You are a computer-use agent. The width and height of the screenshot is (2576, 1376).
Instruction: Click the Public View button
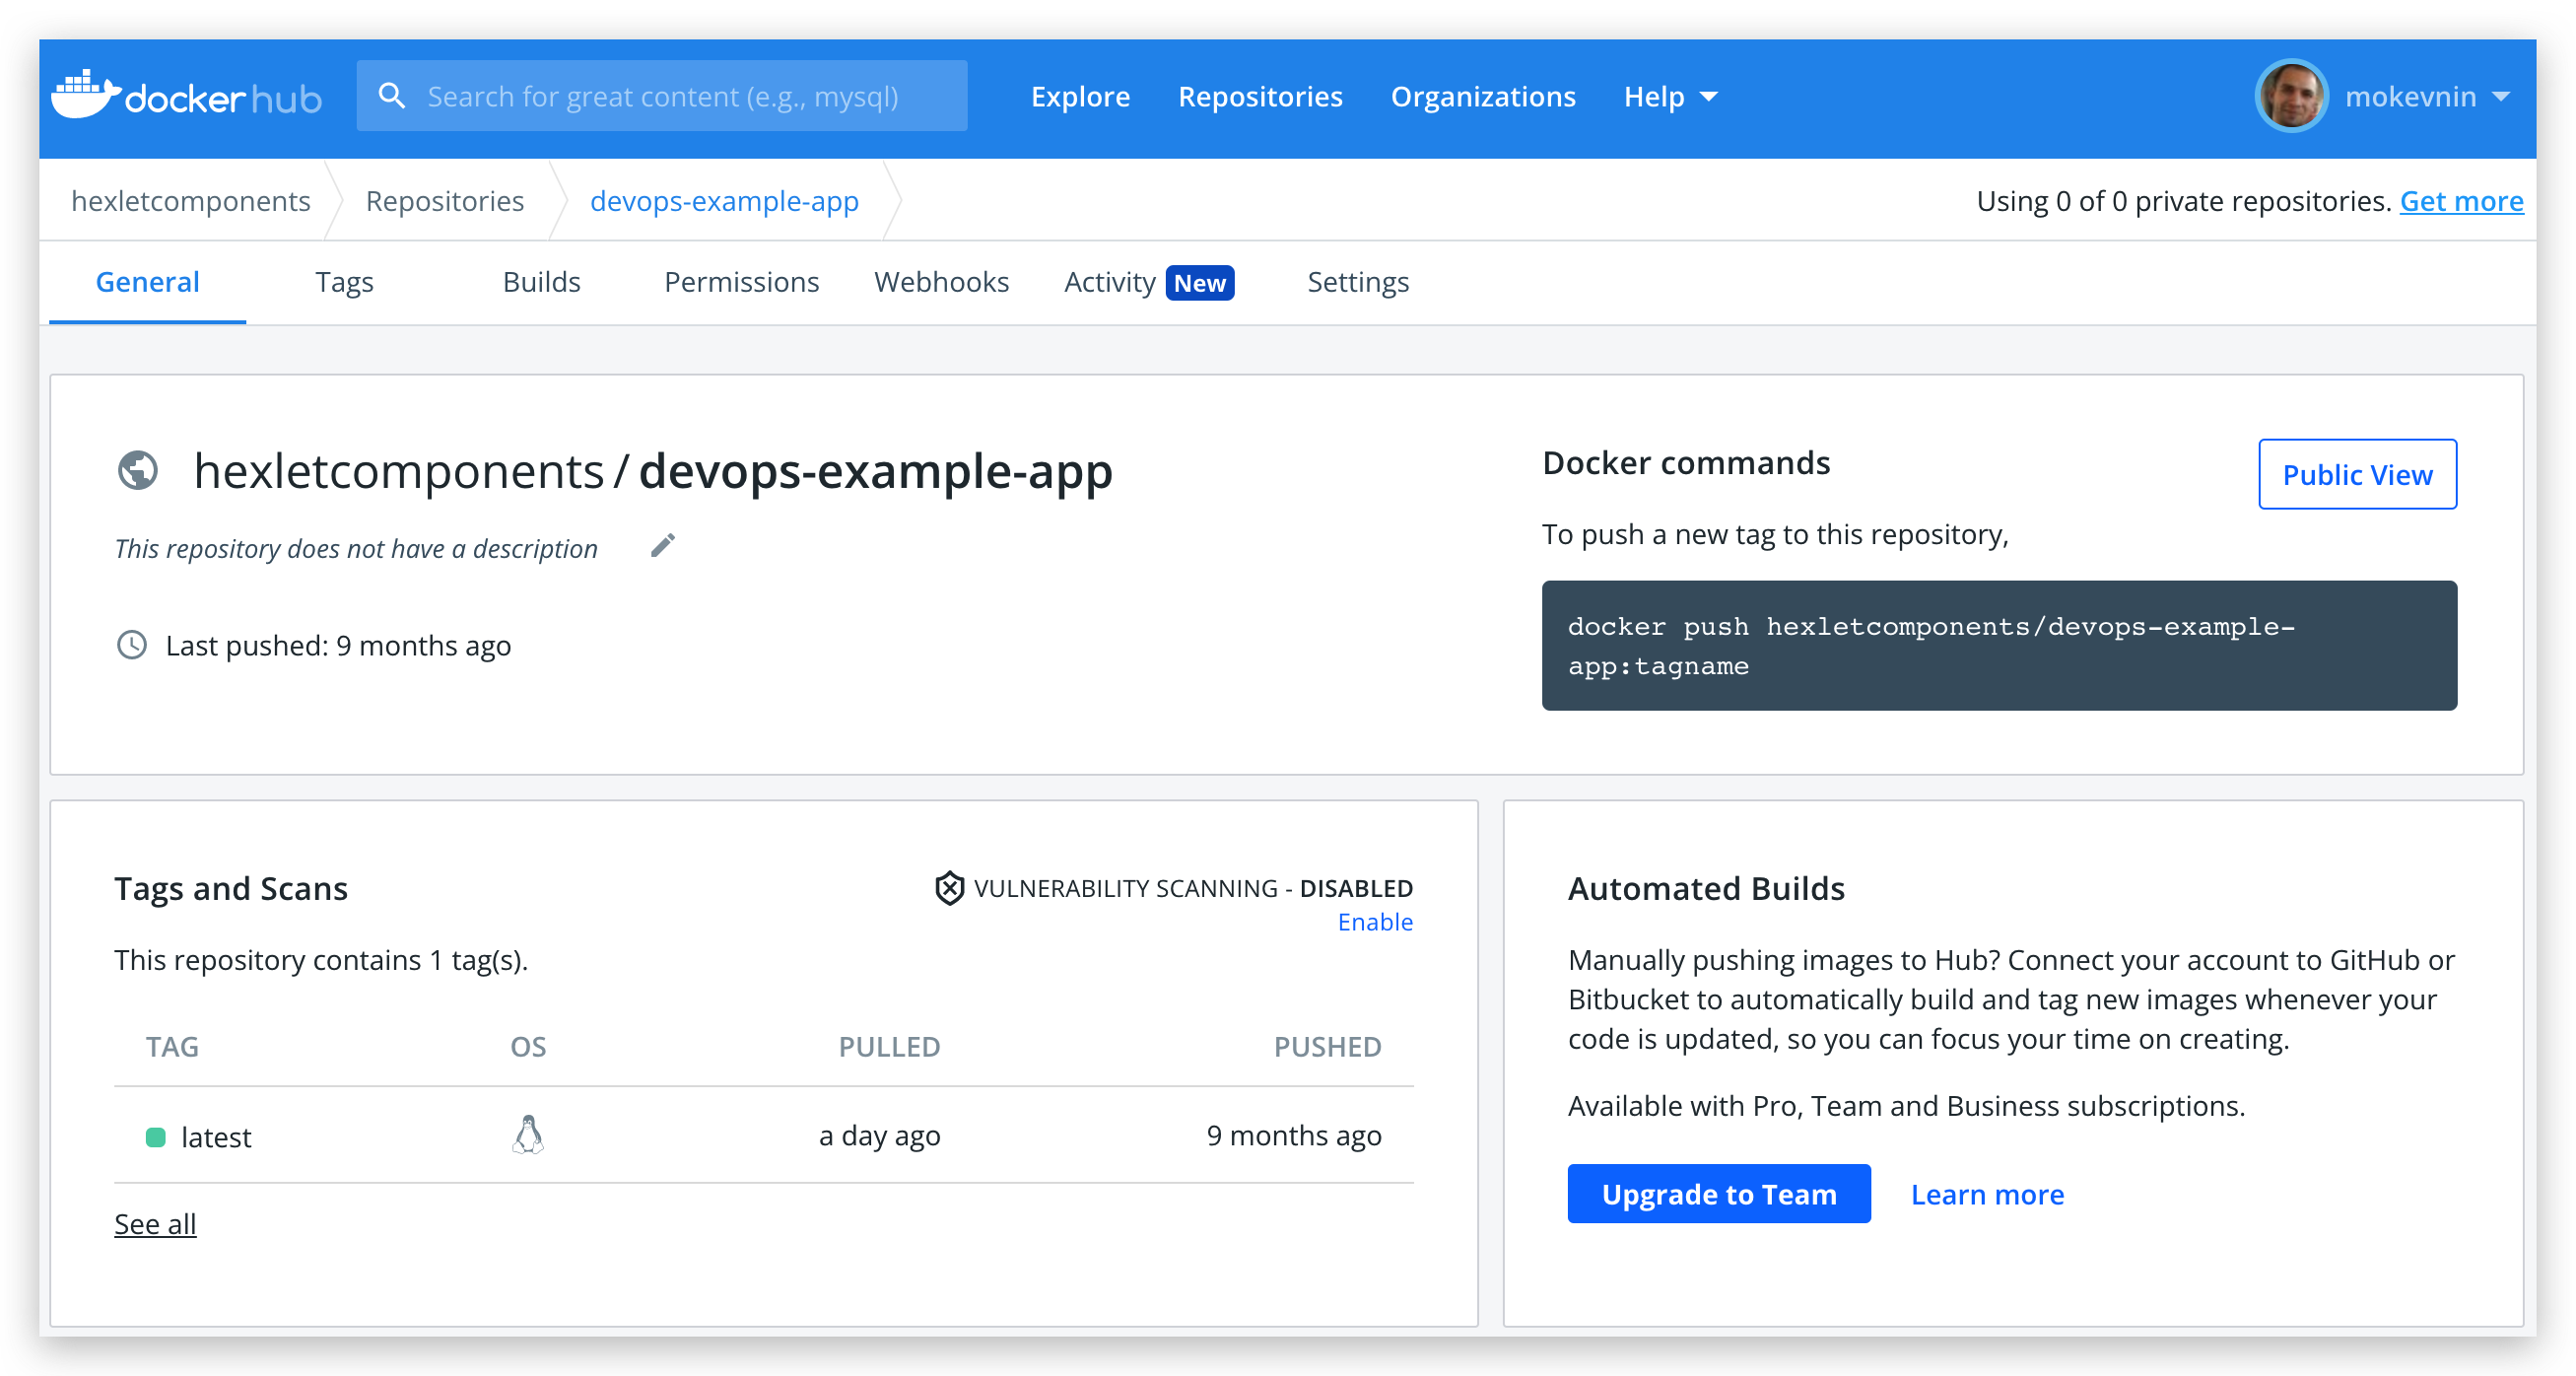point(2357,474)
